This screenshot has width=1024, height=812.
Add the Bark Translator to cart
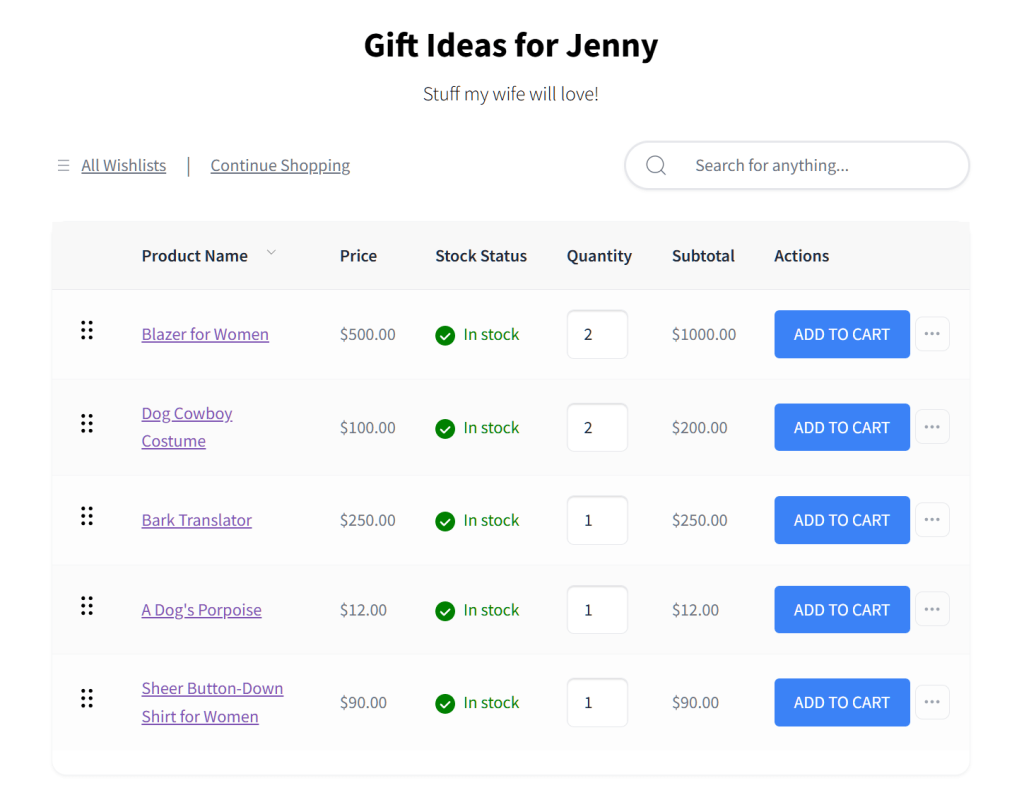(841, 520)
